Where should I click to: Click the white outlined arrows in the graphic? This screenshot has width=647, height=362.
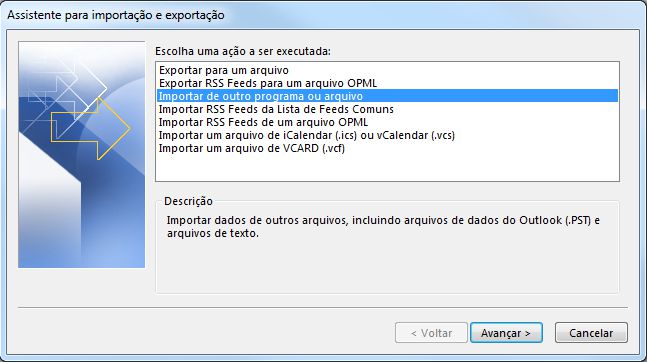pyautogui.click(x=66, y=95)
